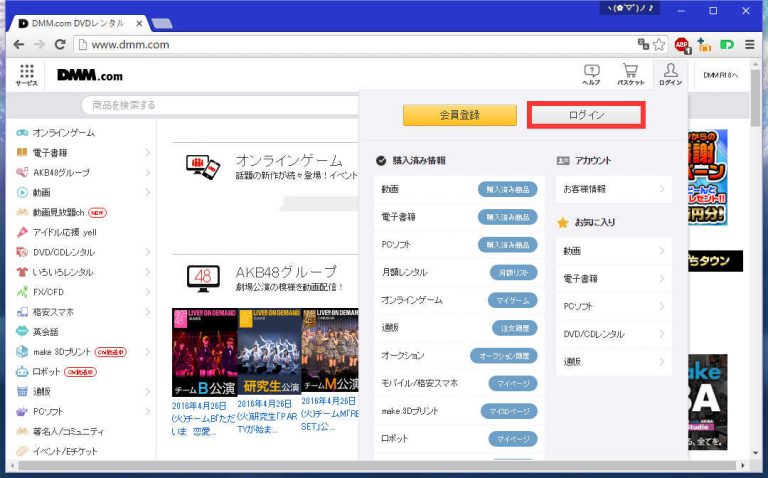
Task: Click the horizontal page scrollbar
Action: pos(377,465)
